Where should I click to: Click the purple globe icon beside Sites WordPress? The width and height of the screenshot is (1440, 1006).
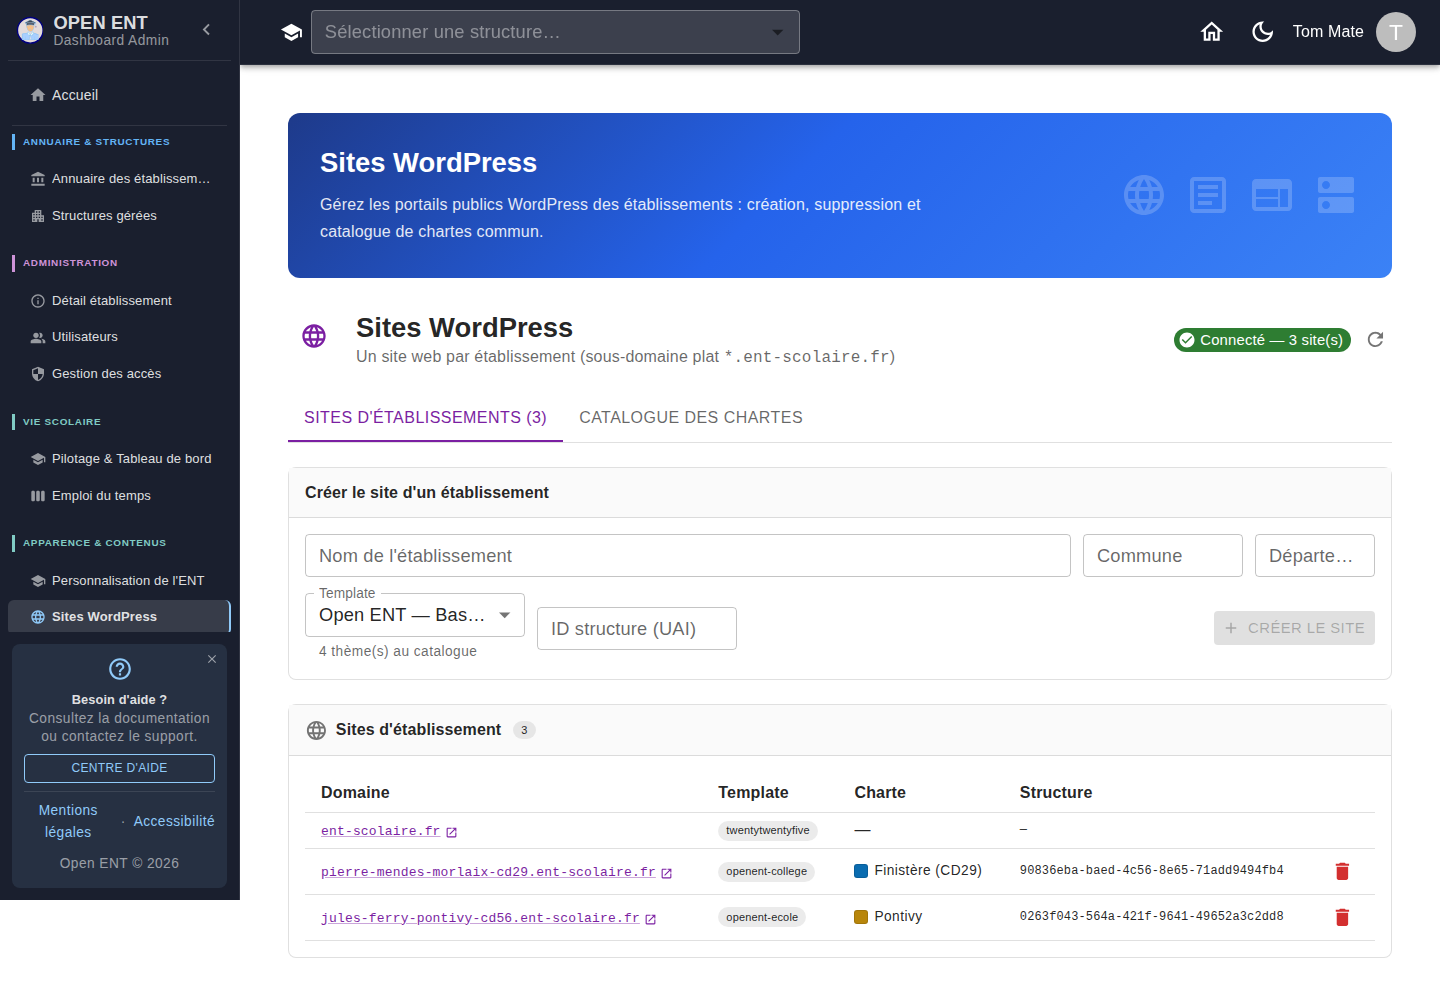pos(314,336)
